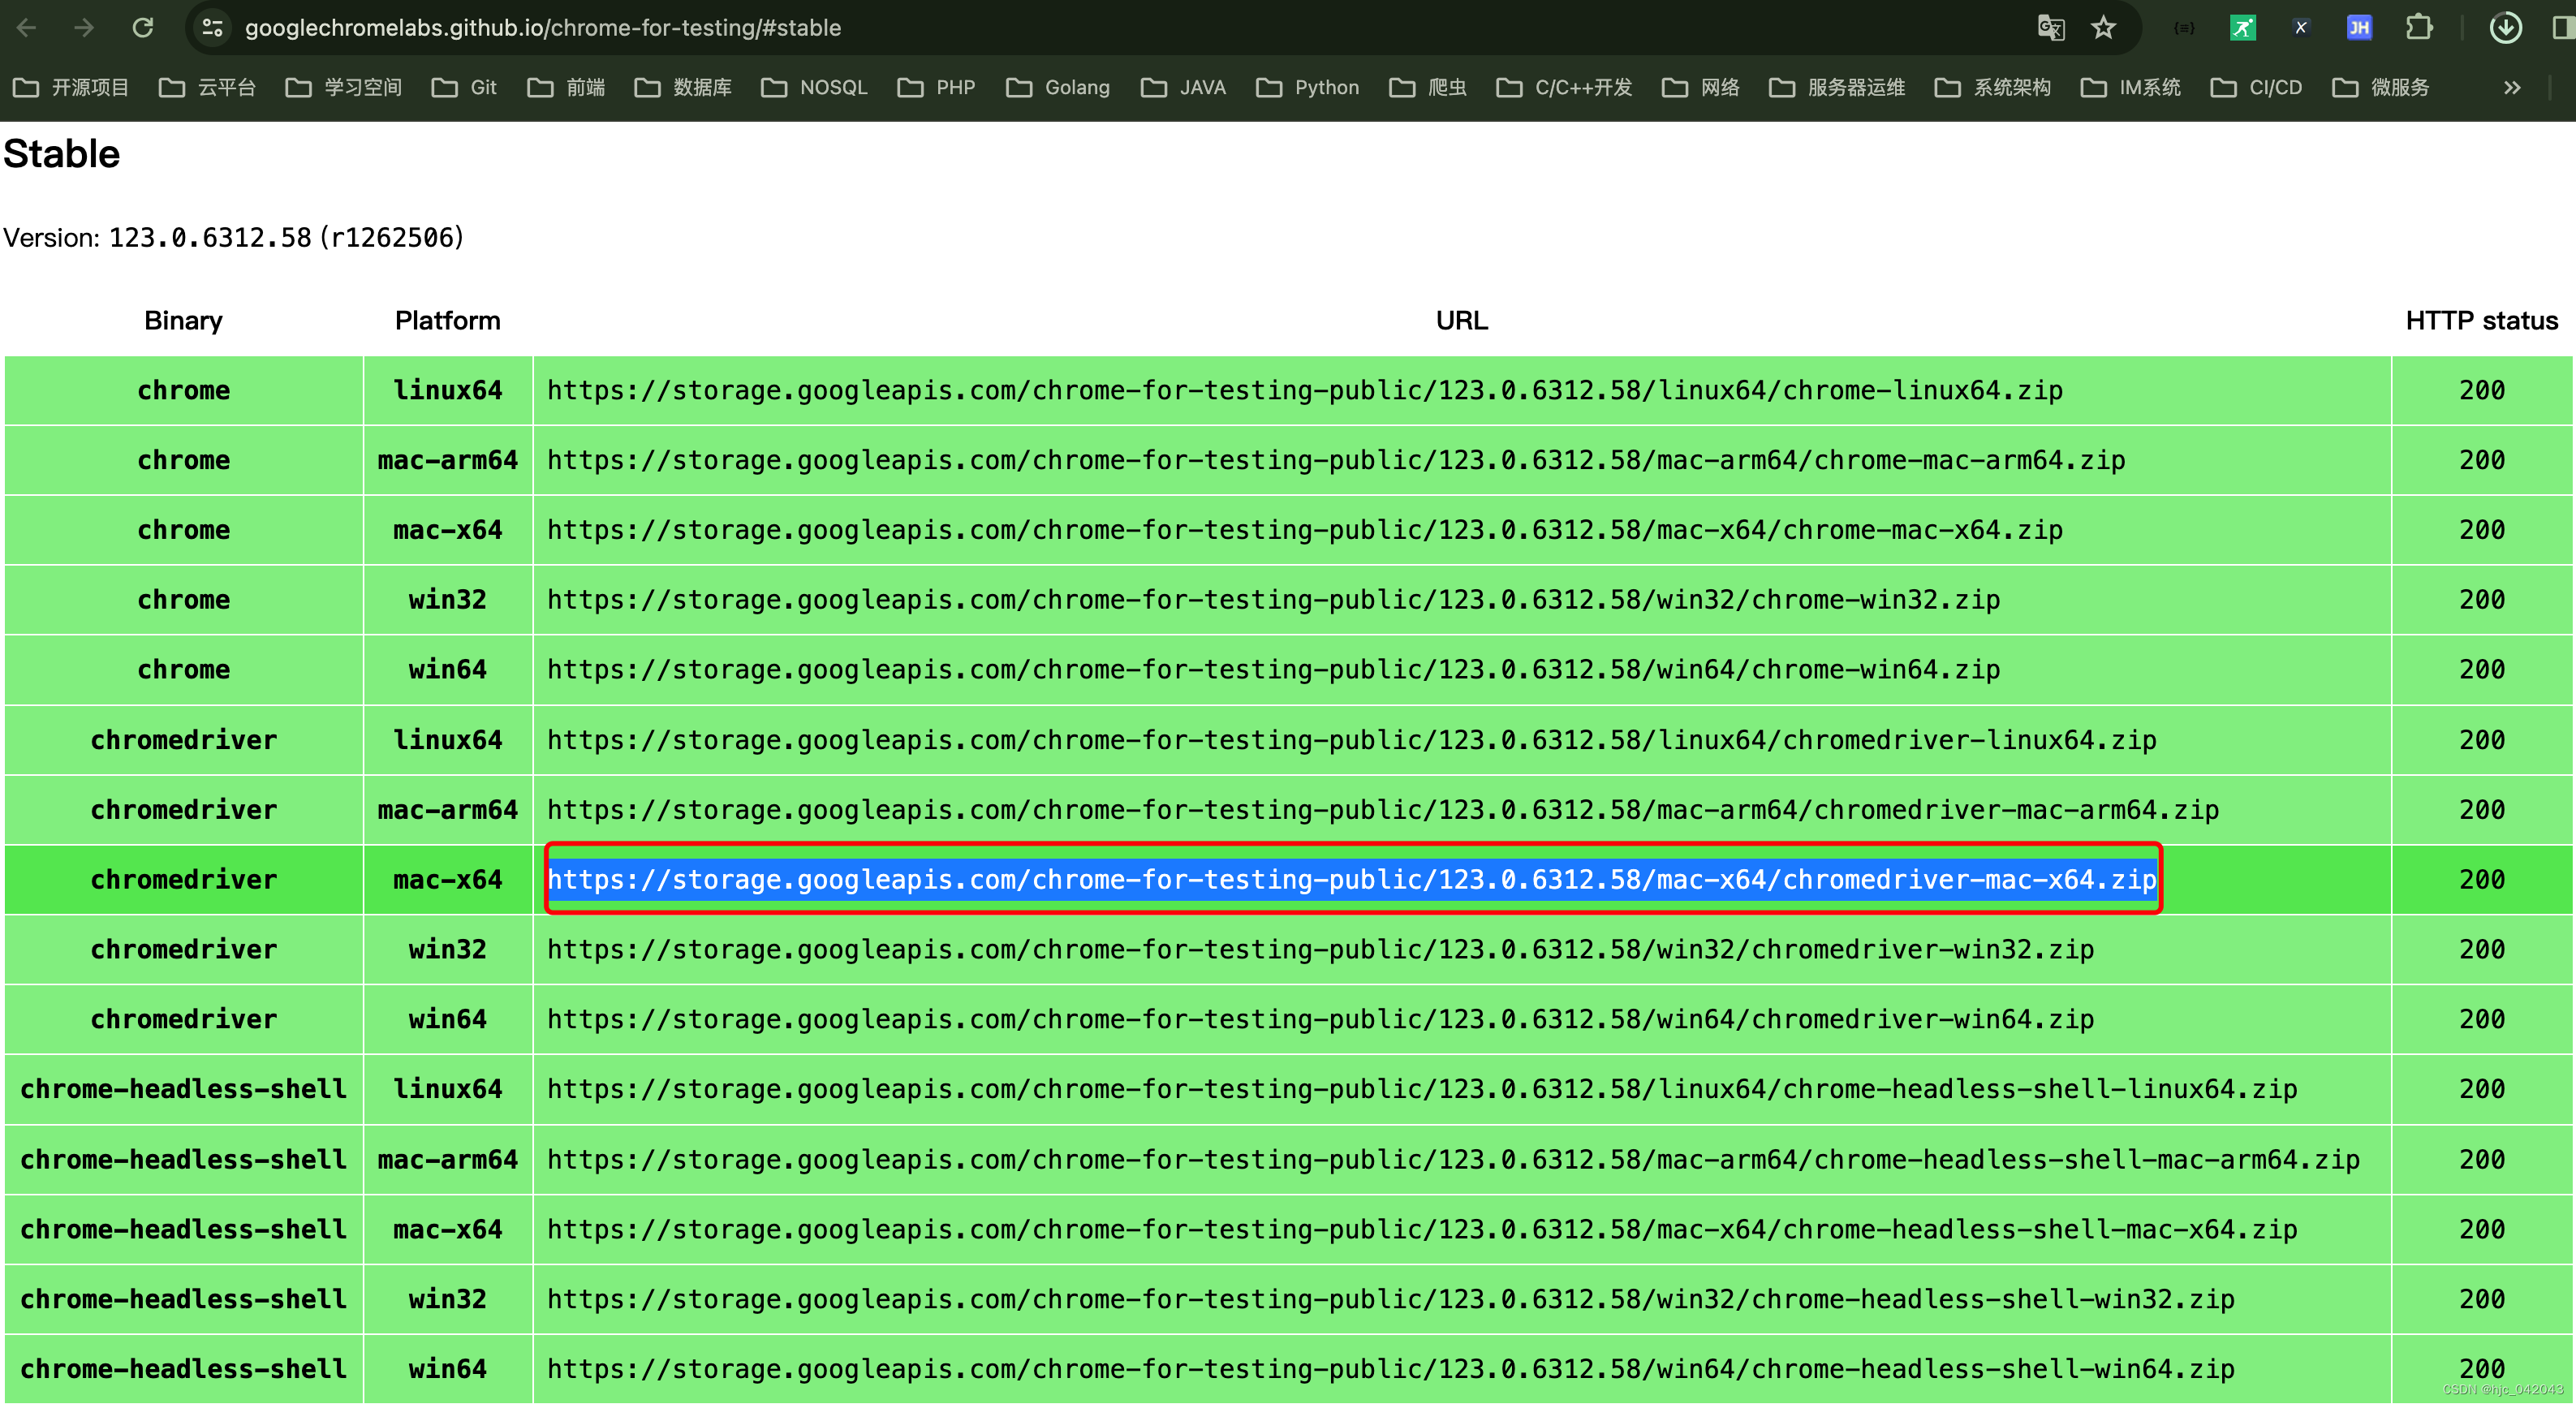Click version number 123.0.6312.58

[x=210, y=238]
